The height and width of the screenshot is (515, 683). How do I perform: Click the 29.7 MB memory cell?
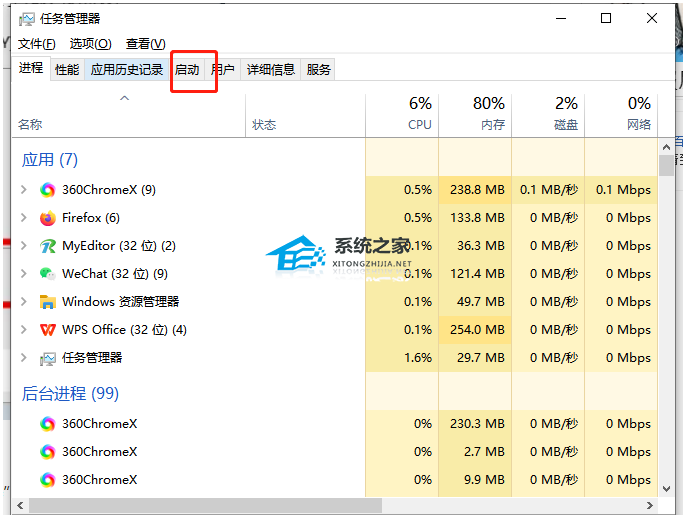point(475,358)
